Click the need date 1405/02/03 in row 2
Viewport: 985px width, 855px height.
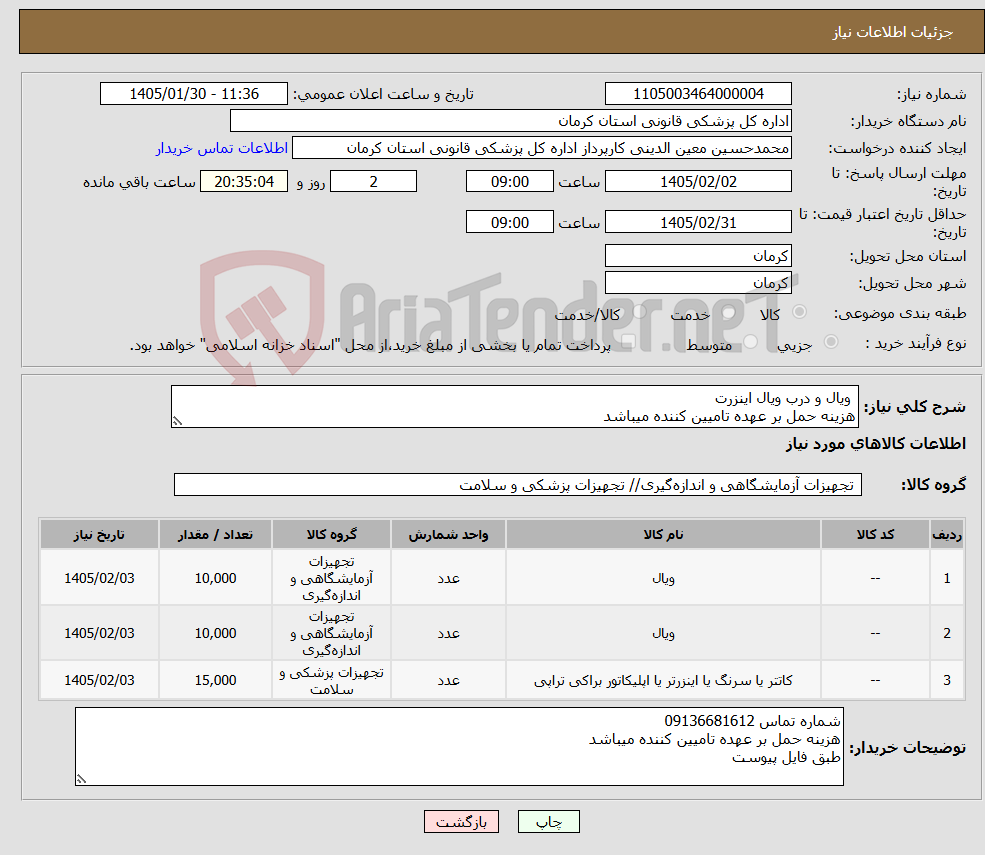pos(99,633)
